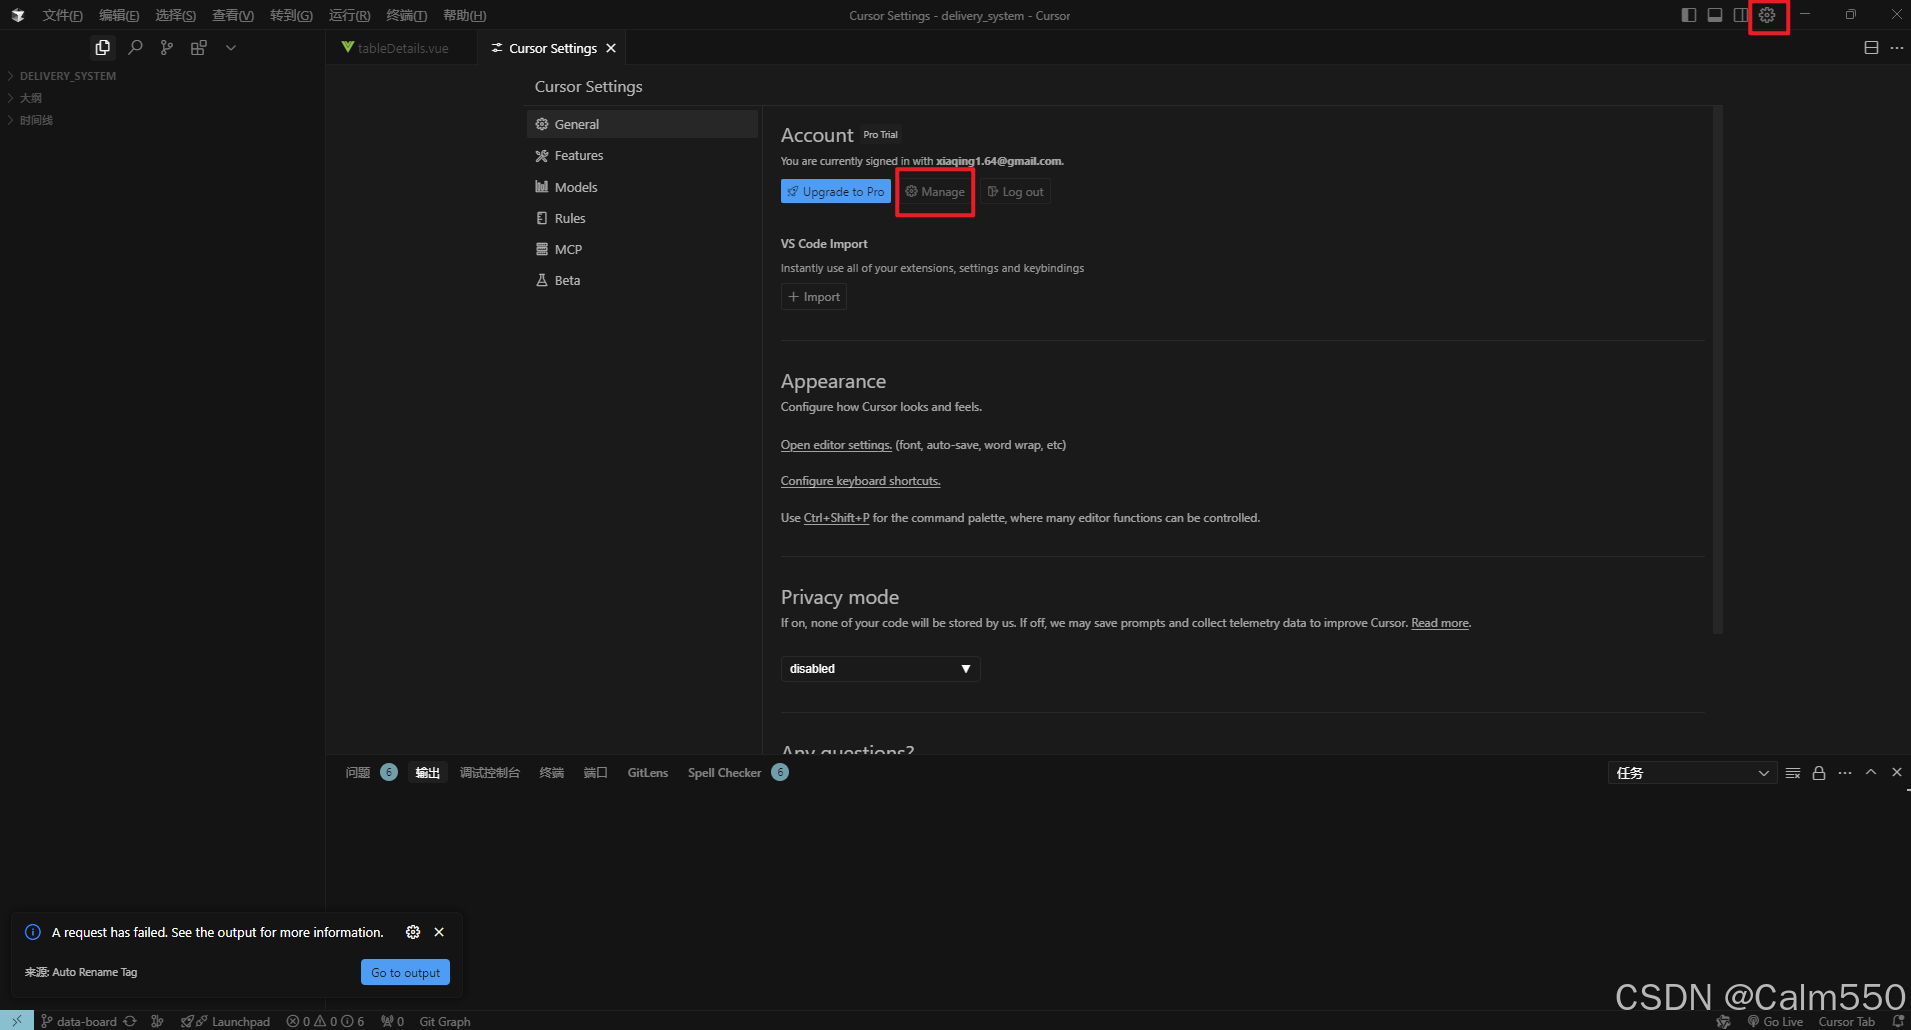The width and height of the screenshot is (1911, 1030).
Task: Expand the 时间线 timeline section
Action: coord(162,120)
